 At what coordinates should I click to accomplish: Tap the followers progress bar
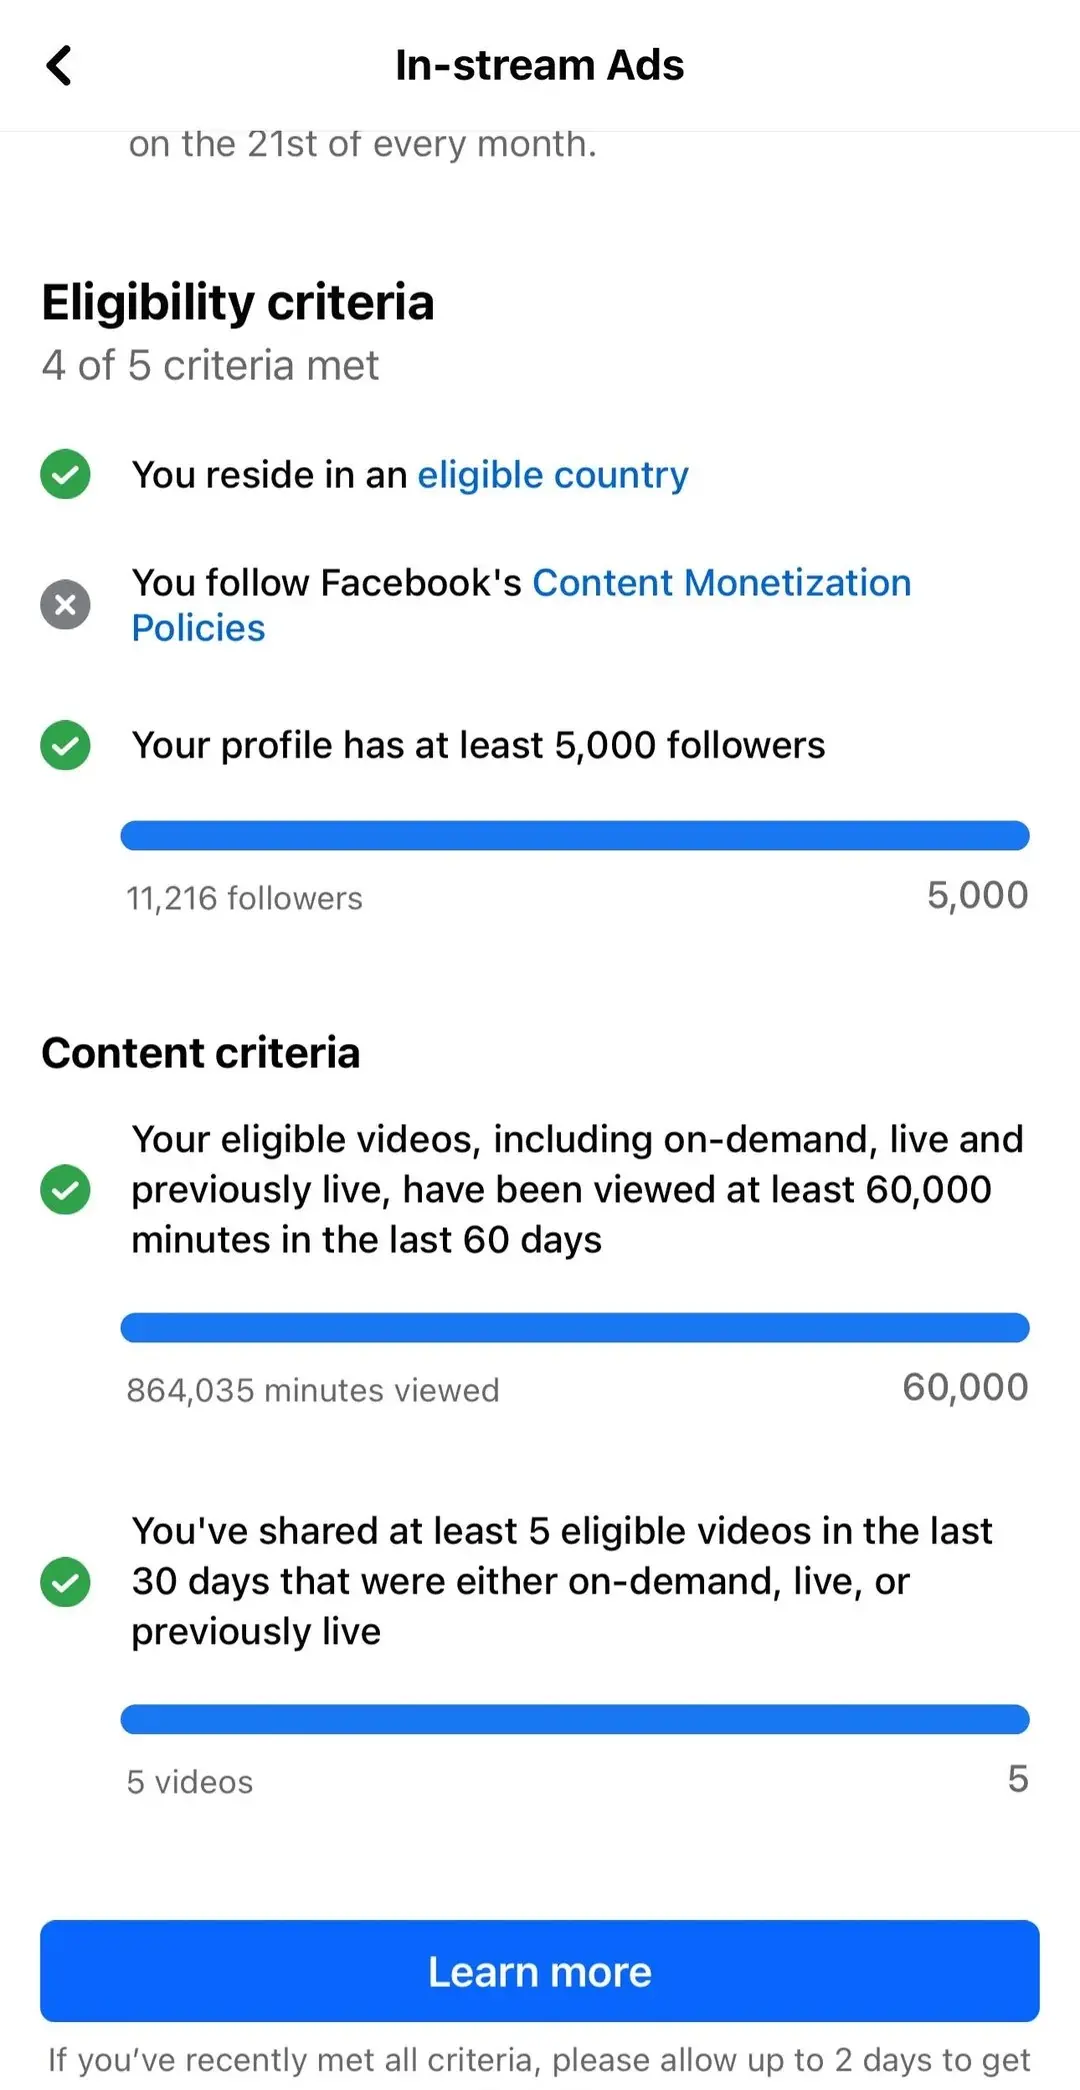[x=574, y=835]
